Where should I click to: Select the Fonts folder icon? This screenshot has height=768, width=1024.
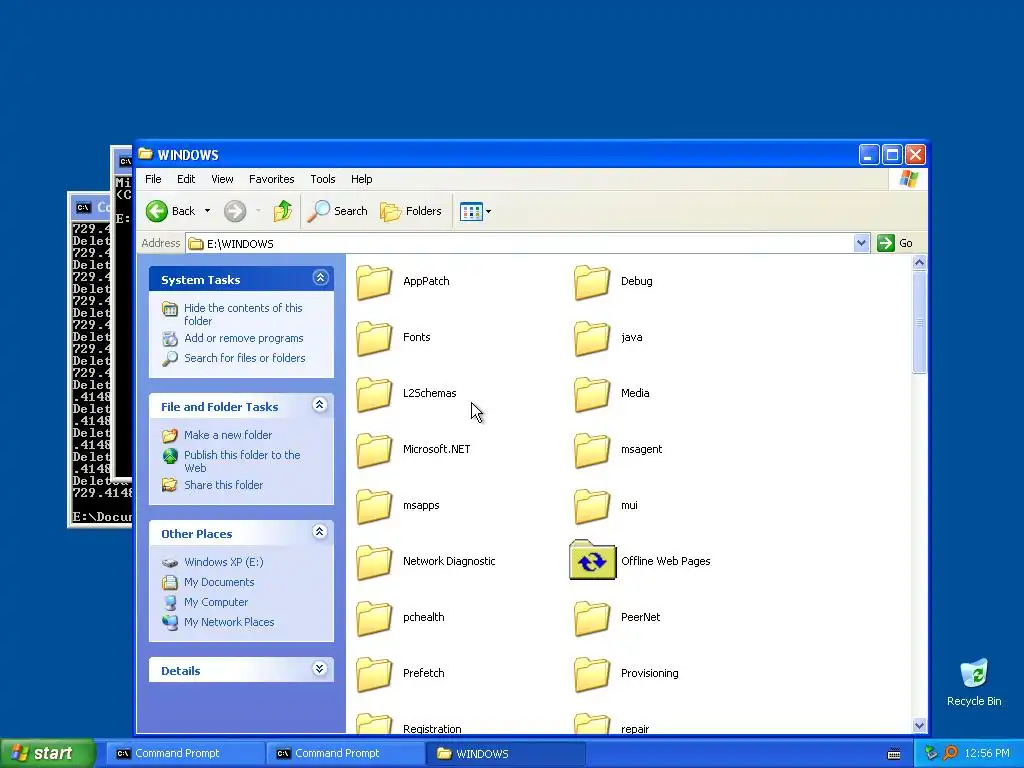[374, 338]
